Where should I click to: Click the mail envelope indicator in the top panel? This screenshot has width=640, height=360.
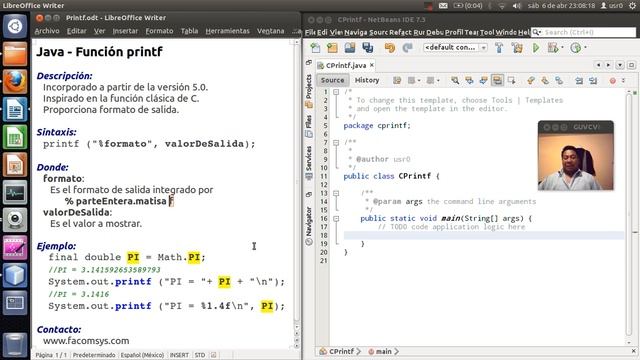[x=443, y=6]
